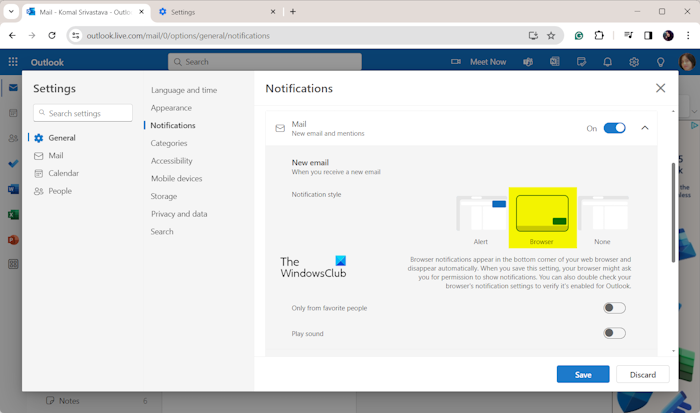Open the notifications bell in Outlook header
700x413 pixels.
[608, 62]
